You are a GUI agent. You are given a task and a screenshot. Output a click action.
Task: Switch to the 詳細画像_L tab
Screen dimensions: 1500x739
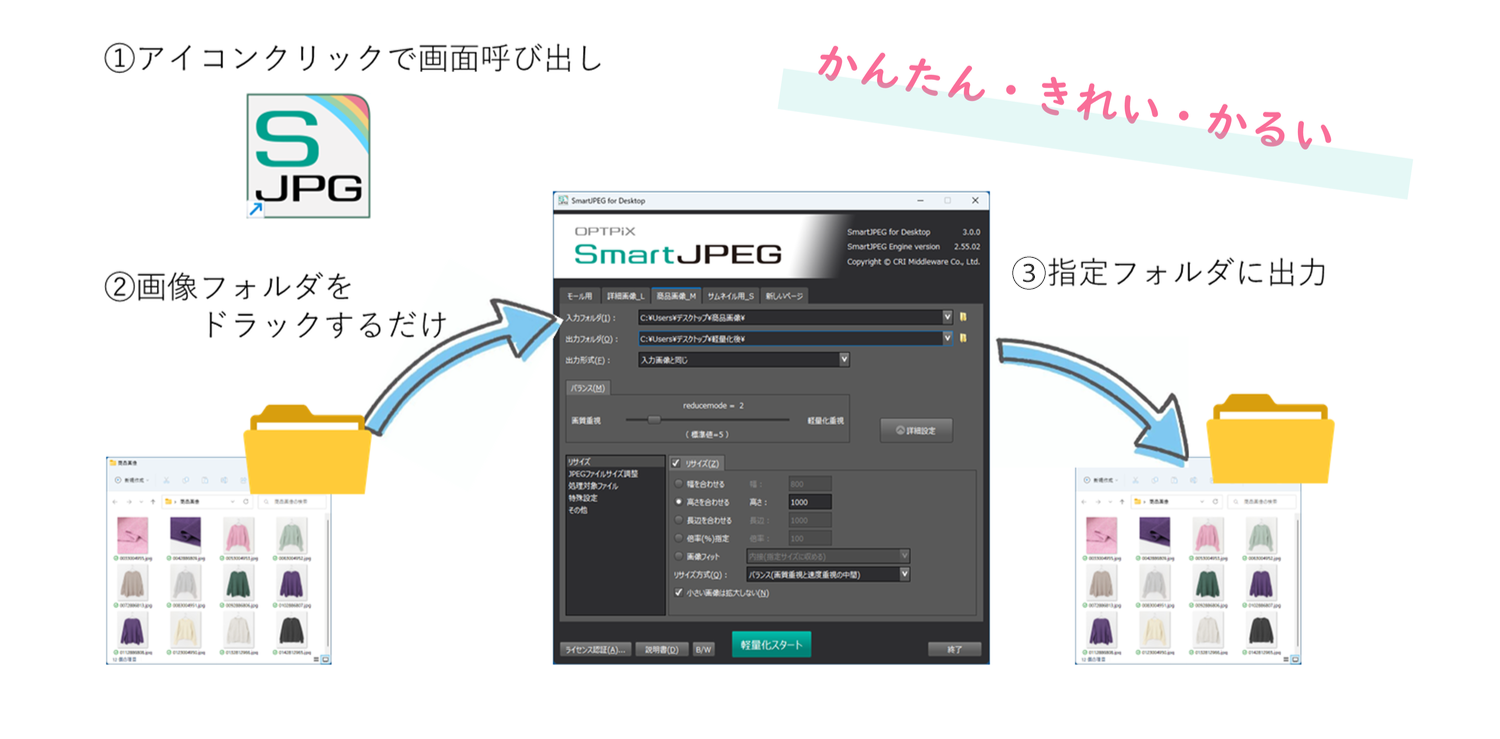625,296
